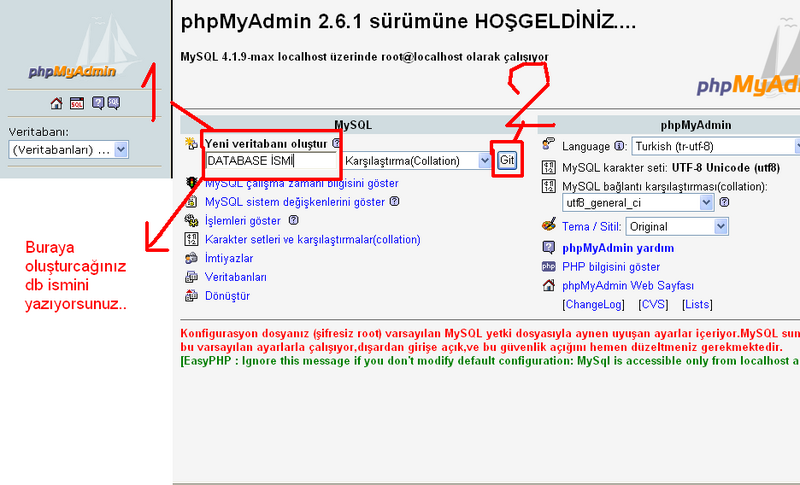Open İşlemleri göster link
The width and height of the screenshot is (800, 485).
[x=243, y=221]
